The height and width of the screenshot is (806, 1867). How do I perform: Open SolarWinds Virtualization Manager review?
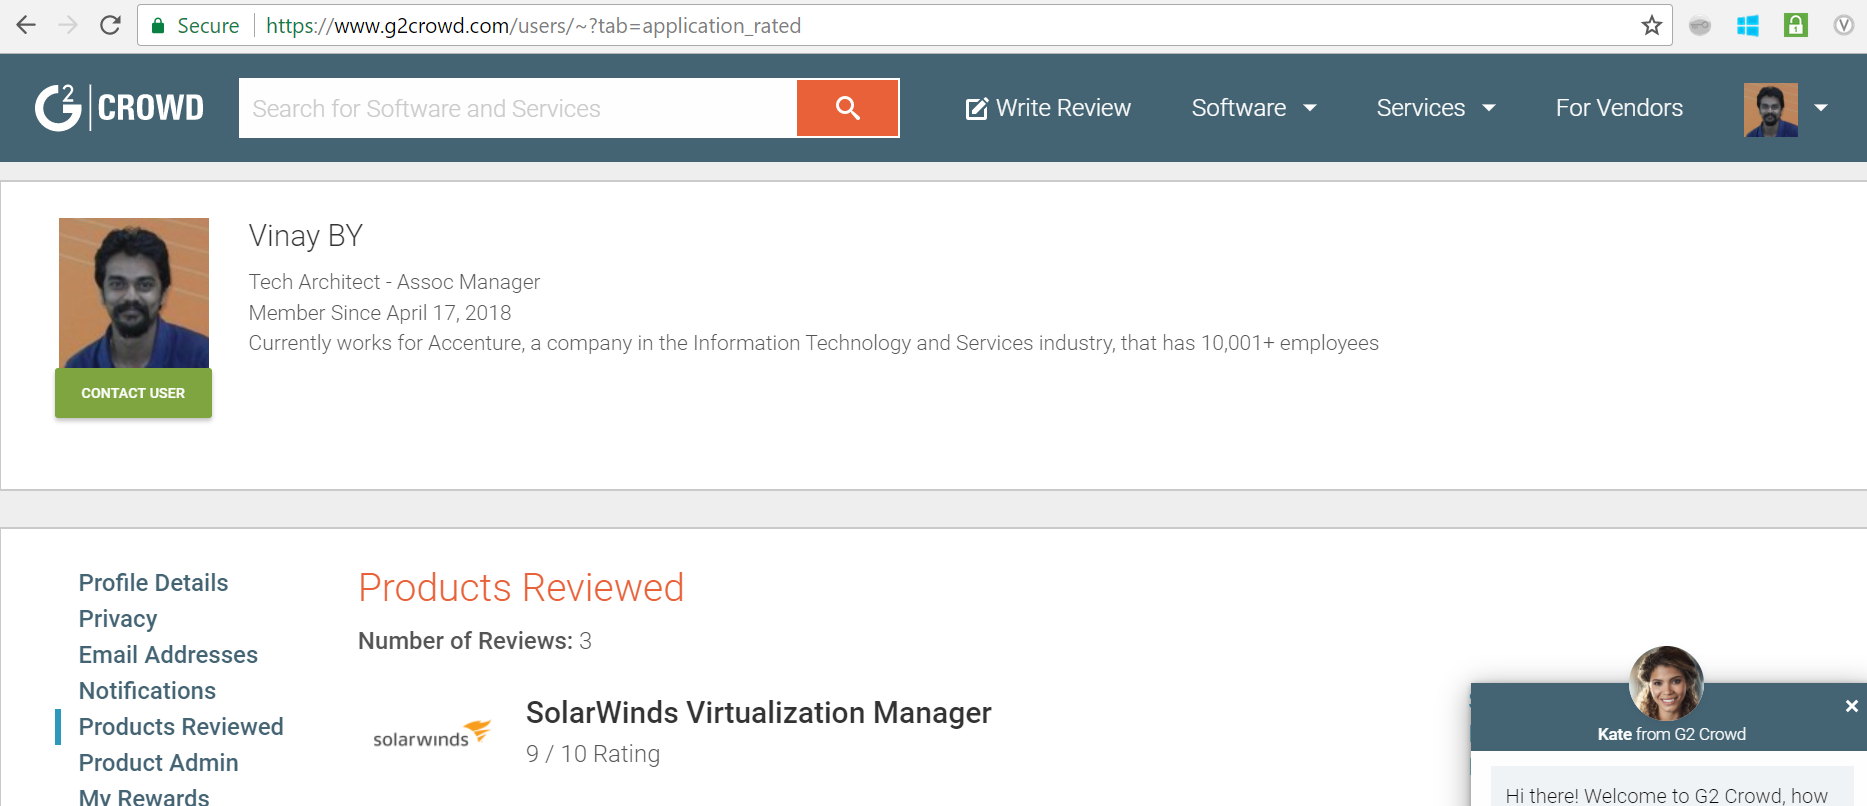click(x=758, y=713)
